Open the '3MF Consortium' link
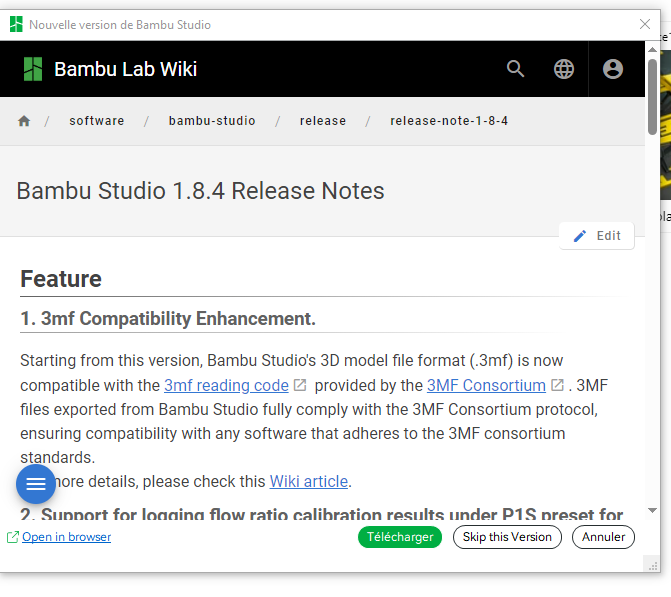The height and width of the screenshot is (597, 671). 486,385
